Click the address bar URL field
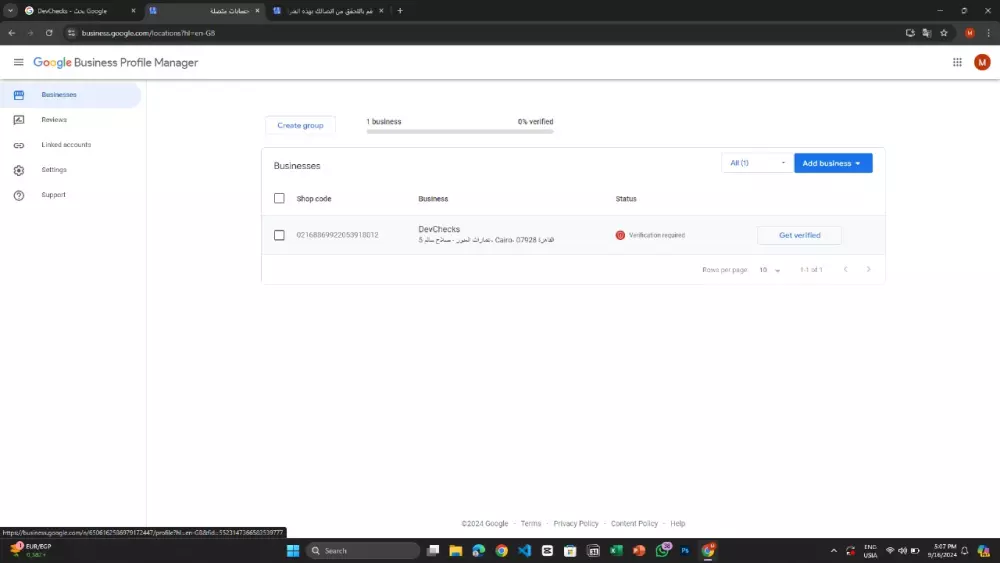This screenshot has height=563, width=1000. tap(485, 33)
